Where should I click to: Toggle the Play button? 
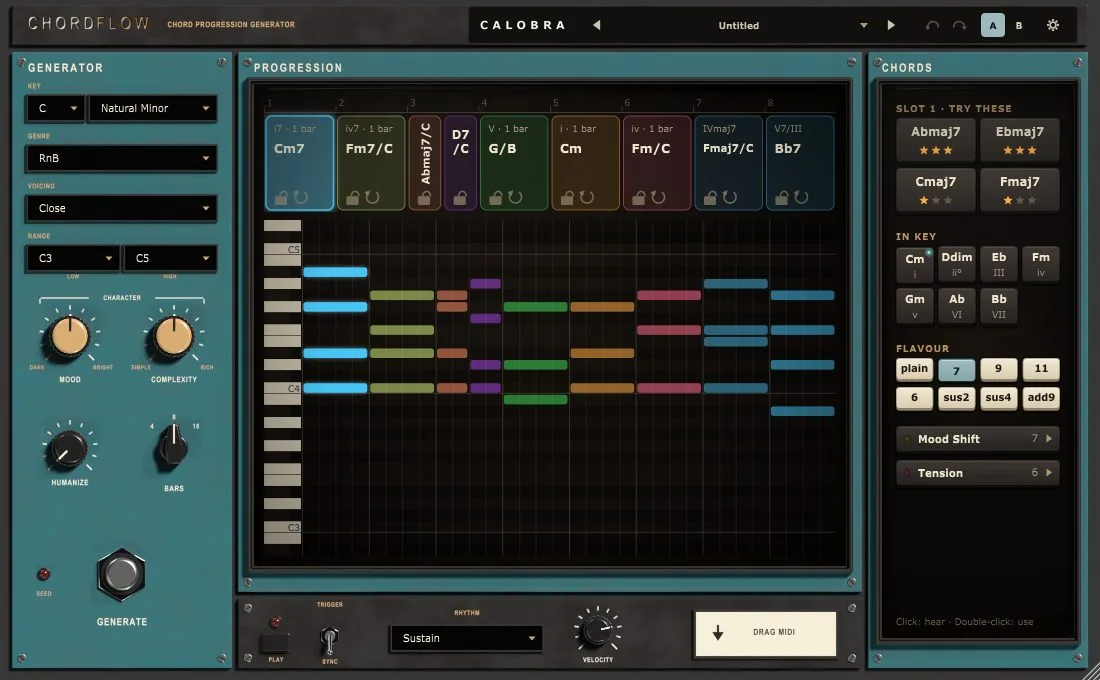(x=275, y=642)
